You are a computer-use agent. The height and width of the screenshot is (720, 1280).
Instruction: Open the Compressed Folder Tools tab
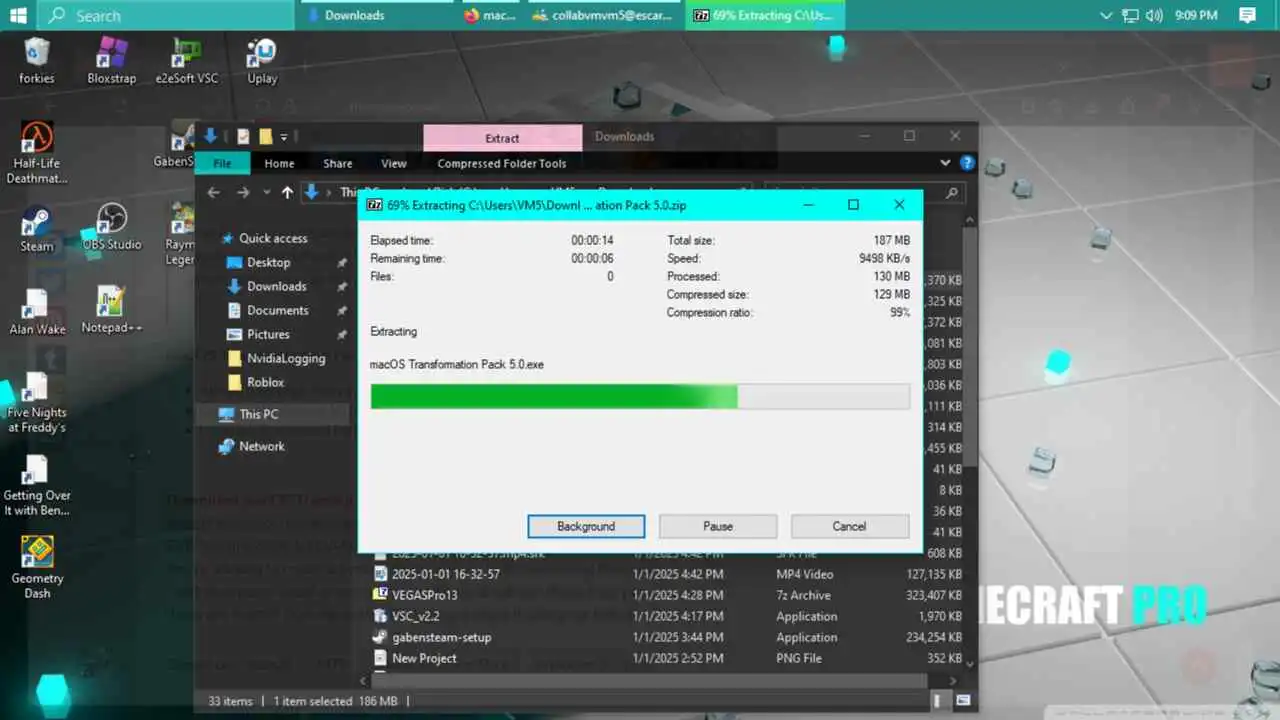click(x=502, y=163)
